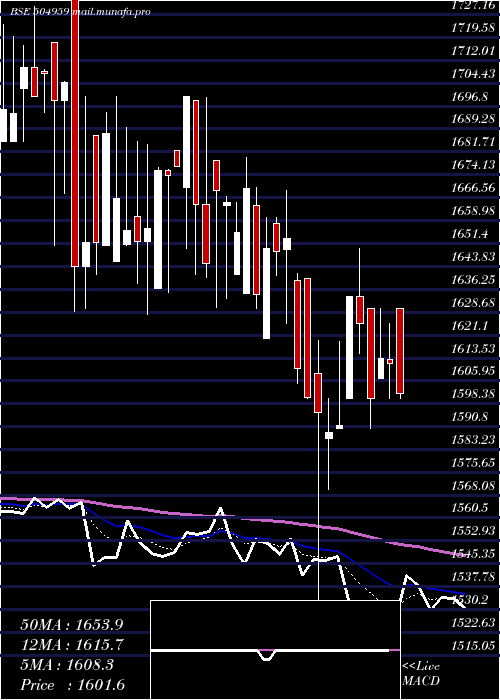The height and width of the screenshot is (700, 500).
Task: Click the 1712.01 price axis label
Action: coord(473,51)
